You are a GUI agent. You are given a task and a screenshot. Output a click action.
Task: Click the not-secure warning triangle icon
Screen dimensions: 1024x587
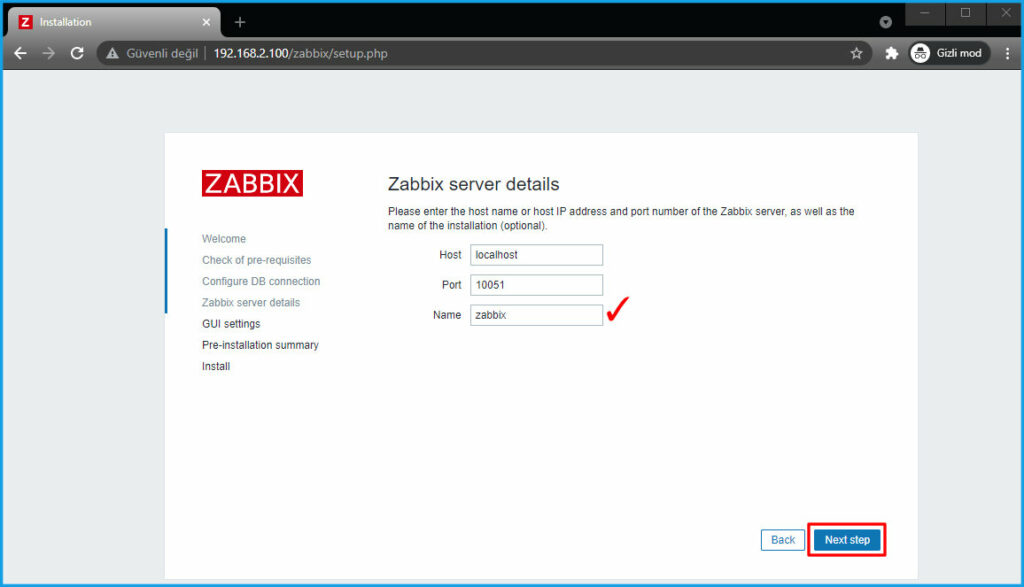pyautogui.click(x=112, y=54)
